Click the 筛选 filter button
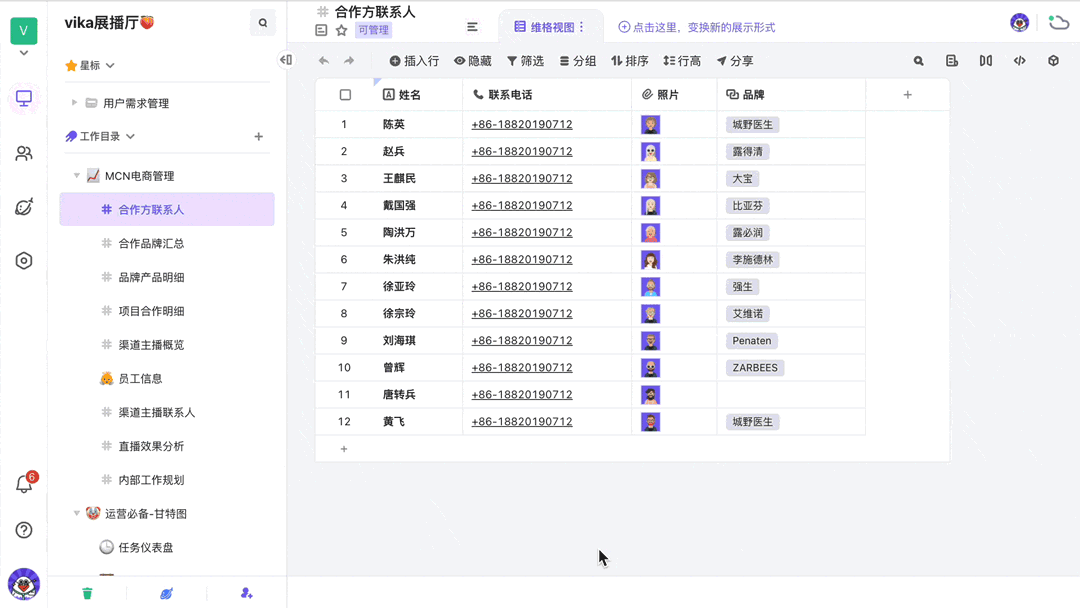This screenshot has height=608, width=1080. [525, 61]
